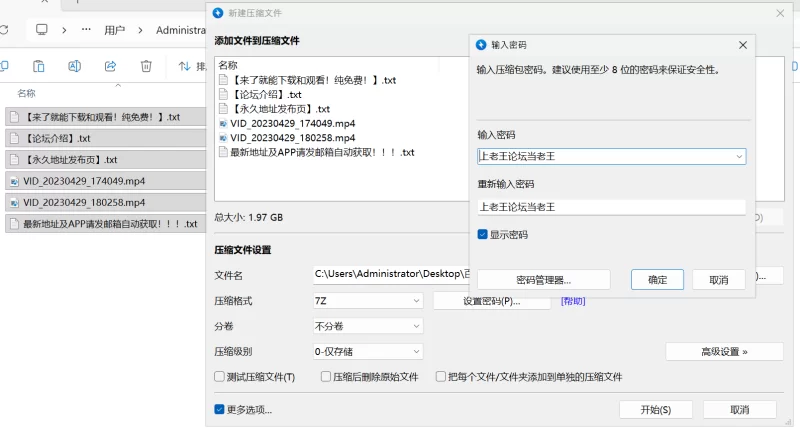Check 压缩后删除原始文件 option

pos(326,377)
